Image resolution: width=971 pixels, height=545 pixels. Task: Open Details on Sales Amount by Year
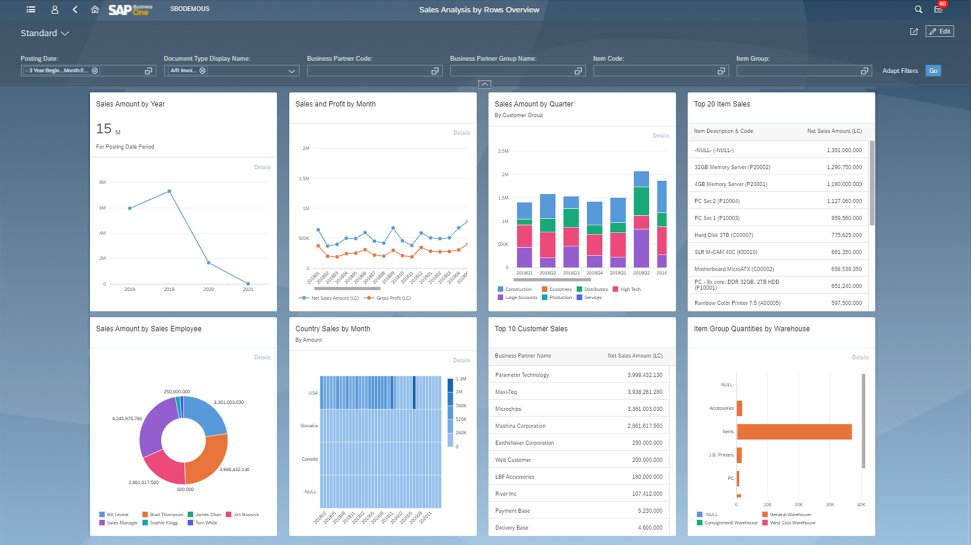click(261, 167)
